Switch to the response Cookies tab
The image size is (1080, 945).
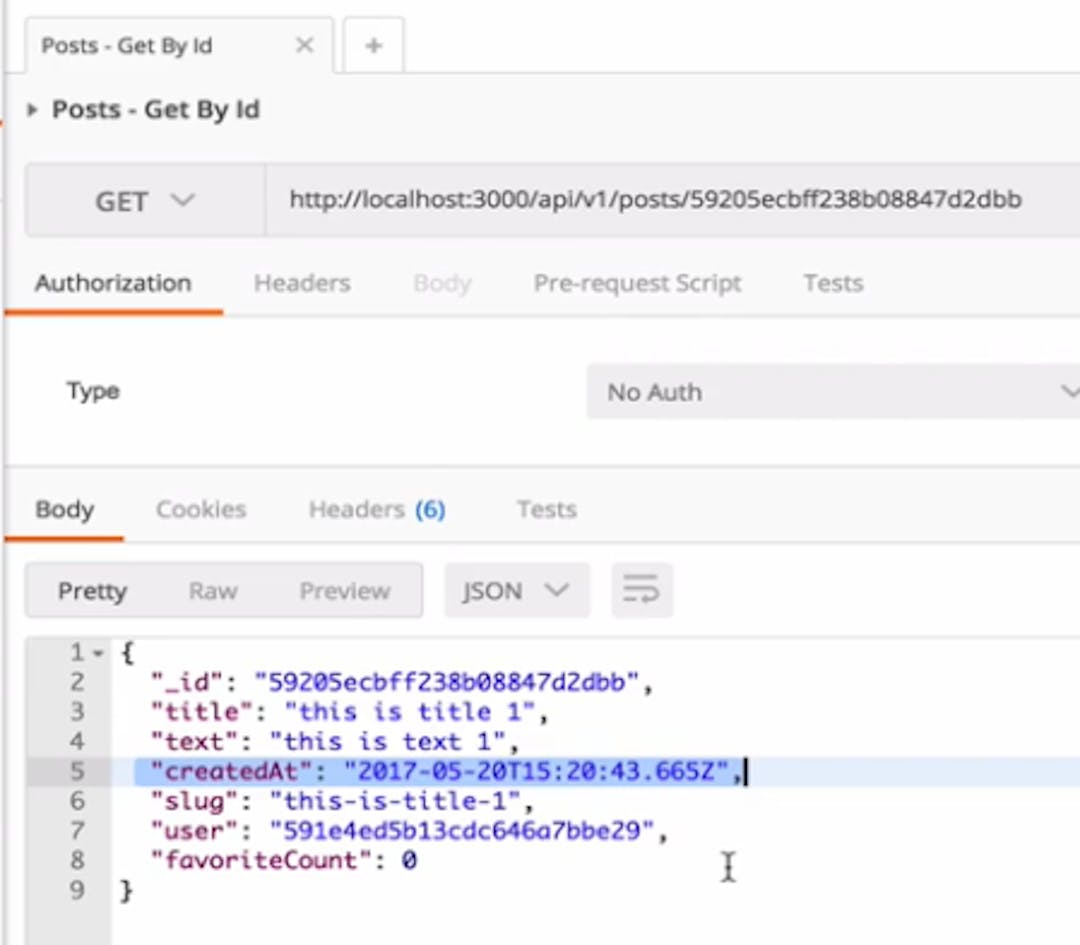pos(201,509)
